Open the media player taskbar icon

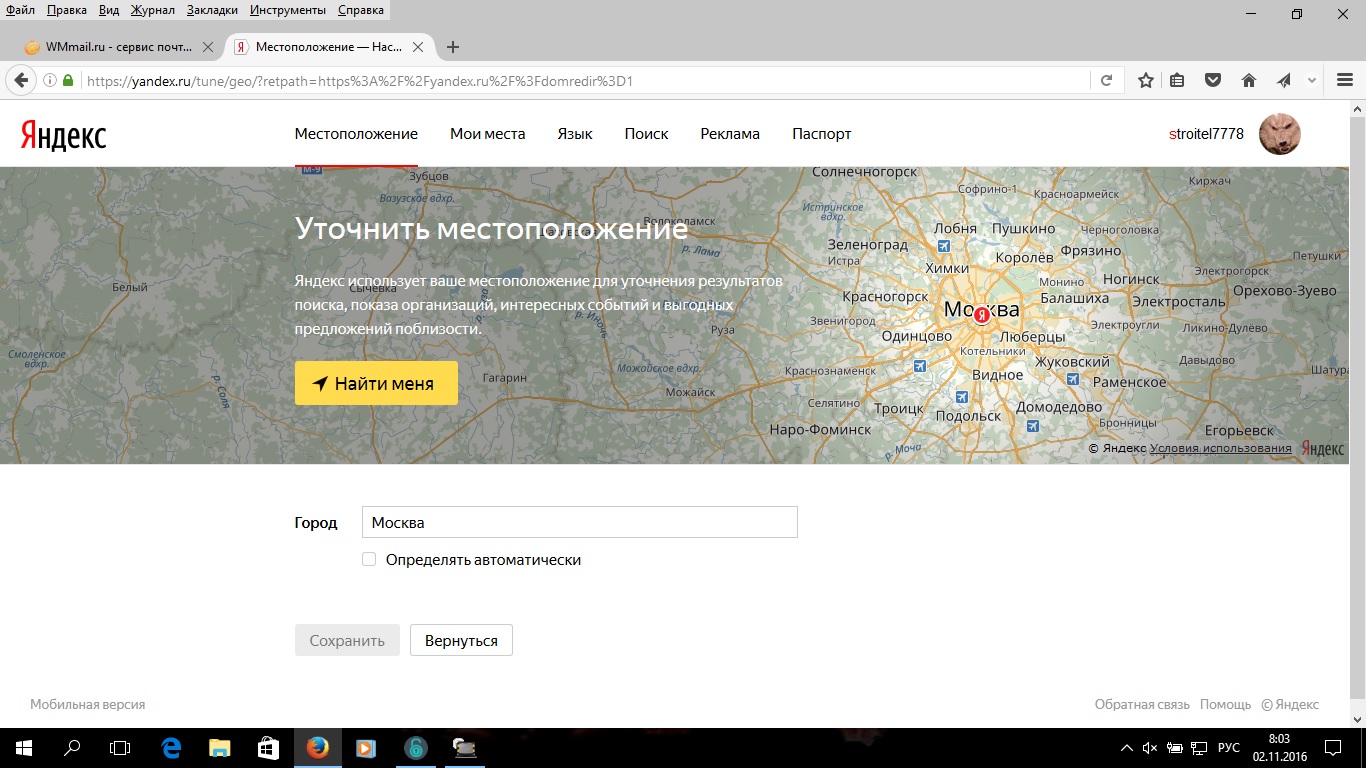(366, 747)
